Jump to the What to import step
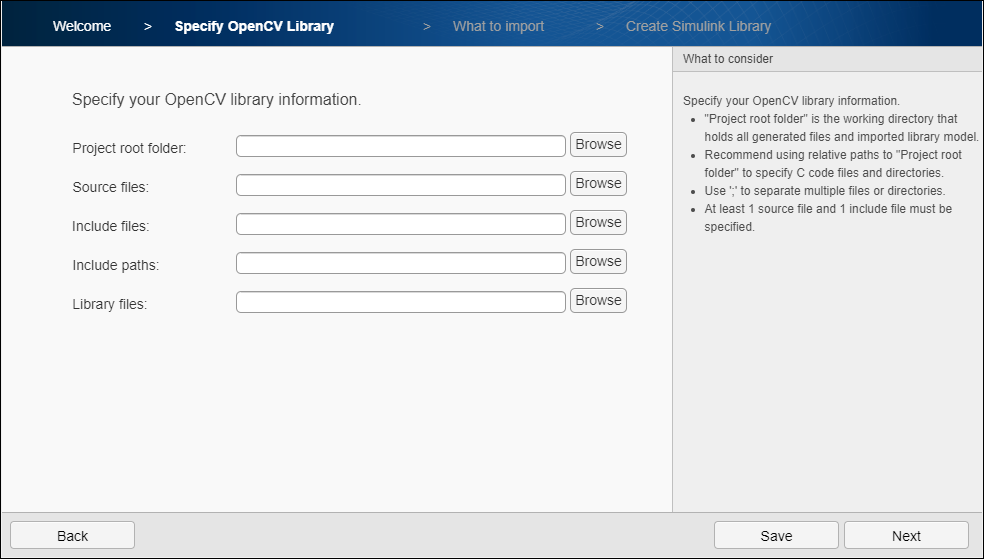 (498, 26)
